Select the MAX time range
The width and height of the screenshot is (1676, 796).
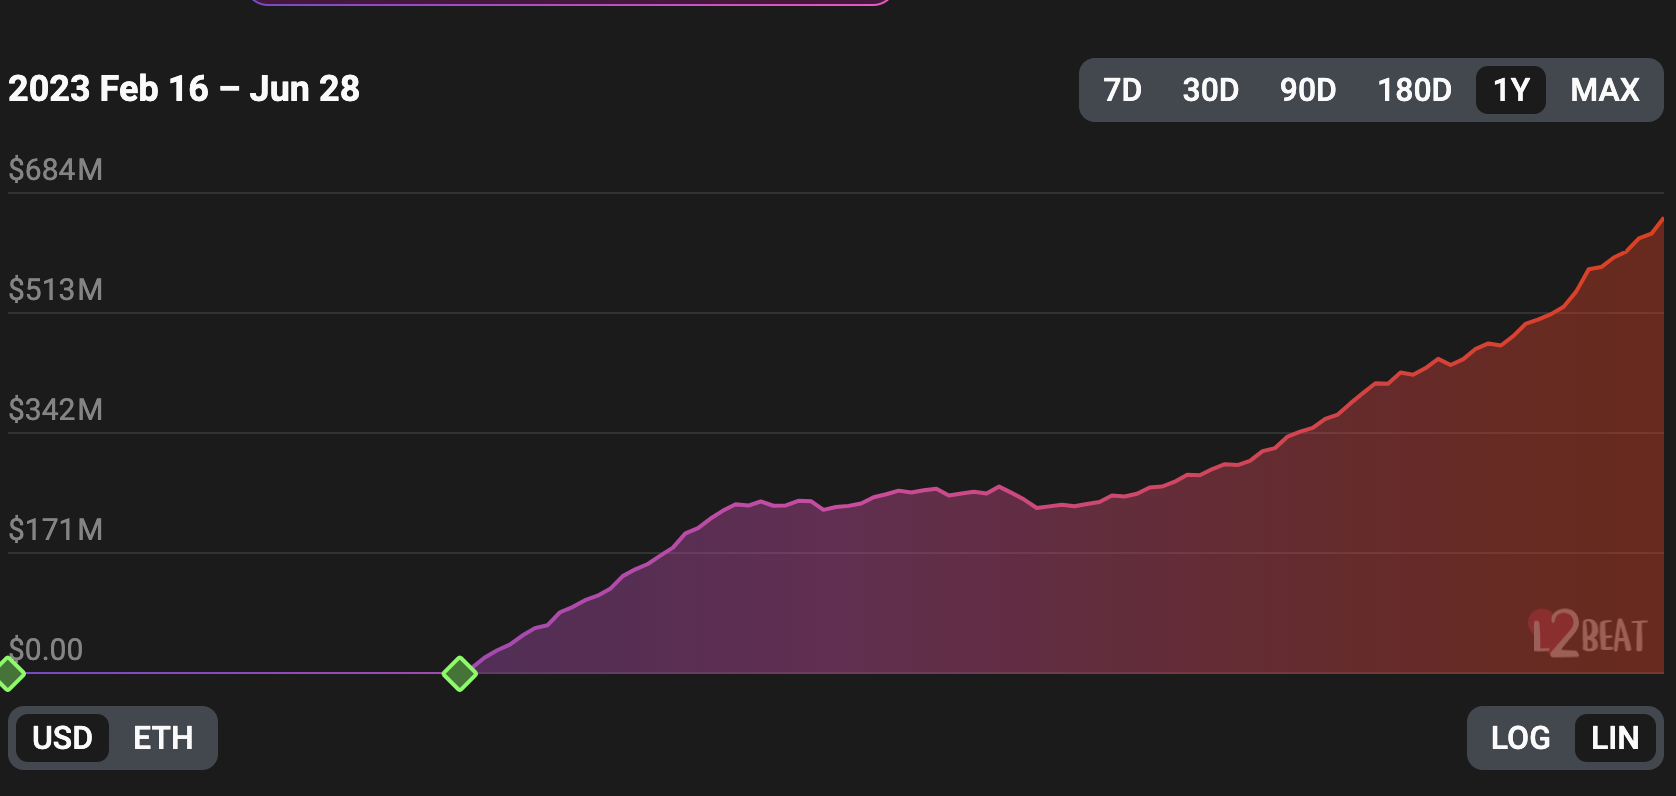point(1605,90)
